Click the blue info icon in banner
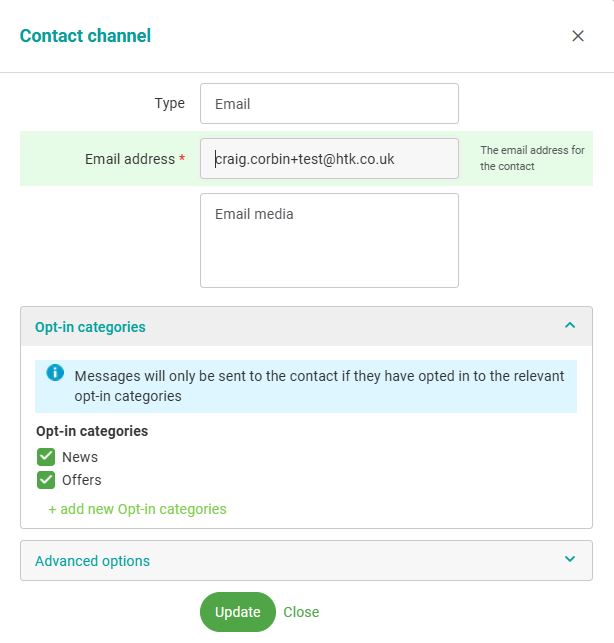The height and width of the screenshot is (643, 614). click(55, 373)
